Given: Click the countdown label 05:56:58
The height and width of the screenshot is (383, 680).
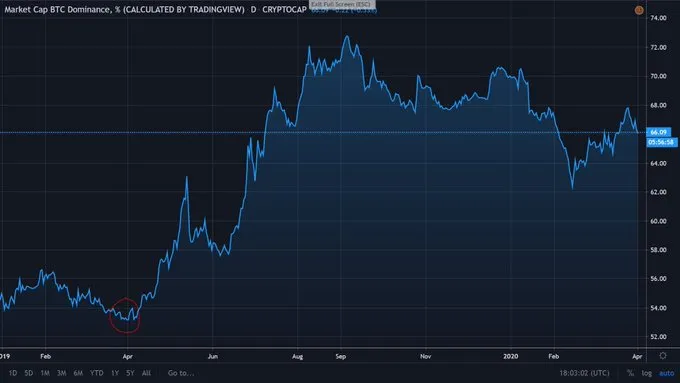Looking at the screenshot, I should click(x=661, y=142).
